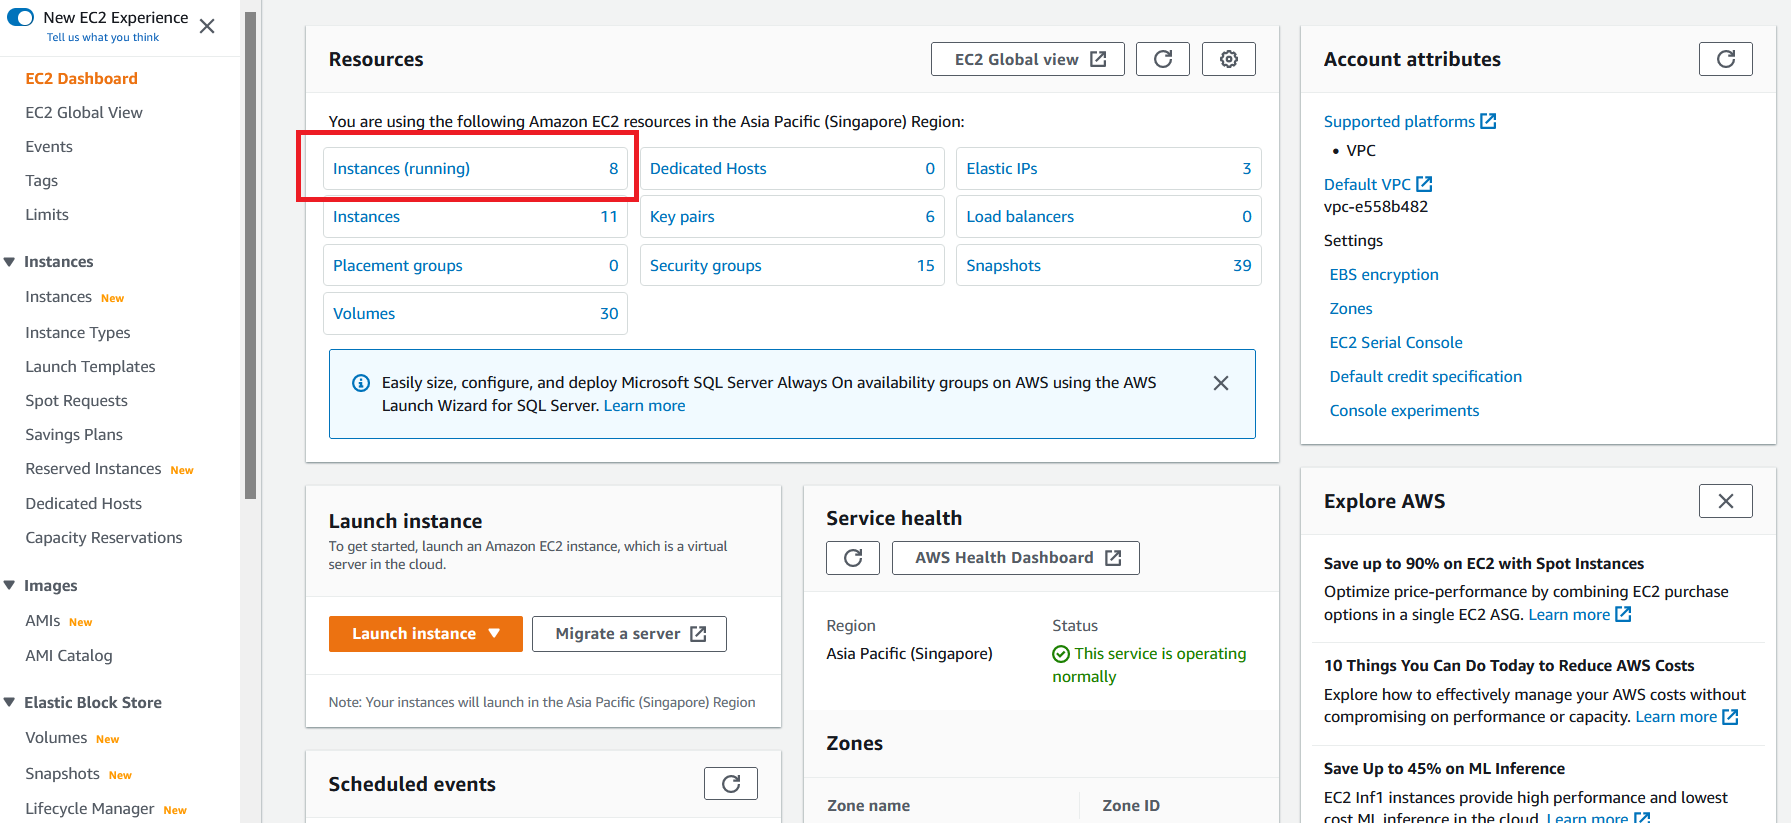Viewport: 1791px width, 823px height.
Task: Open EC2 Serial Console setting
Action: (x=1396, y=343)
